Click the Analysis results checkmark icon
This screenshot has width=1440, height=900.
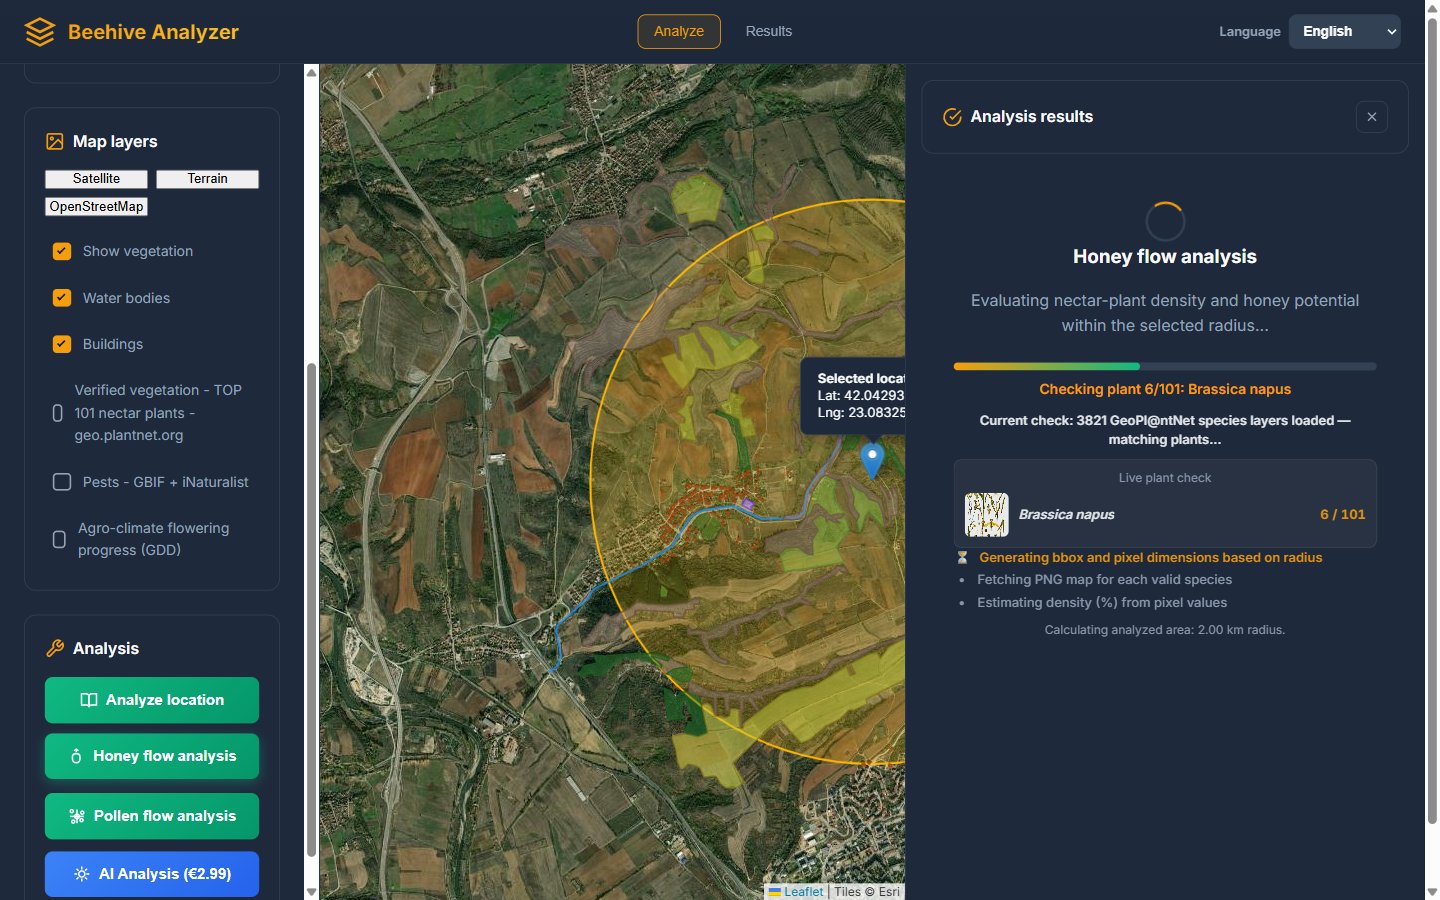point(952,117)
